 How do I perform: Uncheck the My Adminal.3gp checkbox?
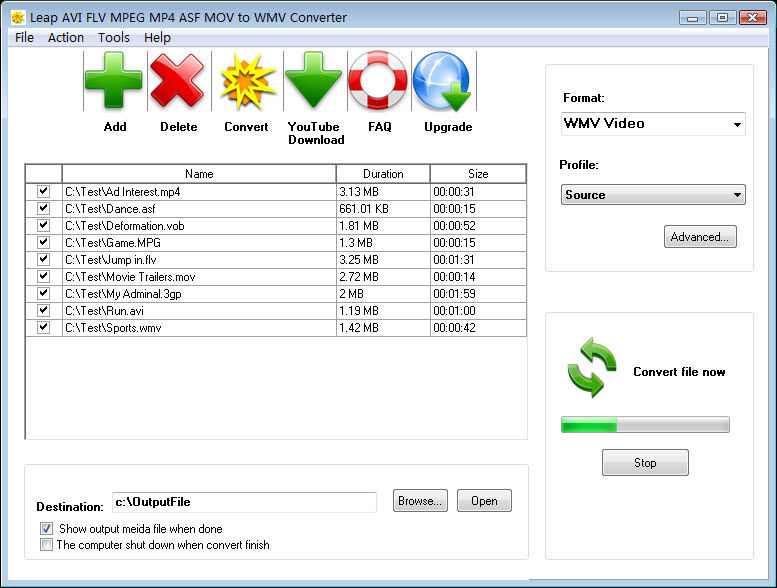pos(44,293)
